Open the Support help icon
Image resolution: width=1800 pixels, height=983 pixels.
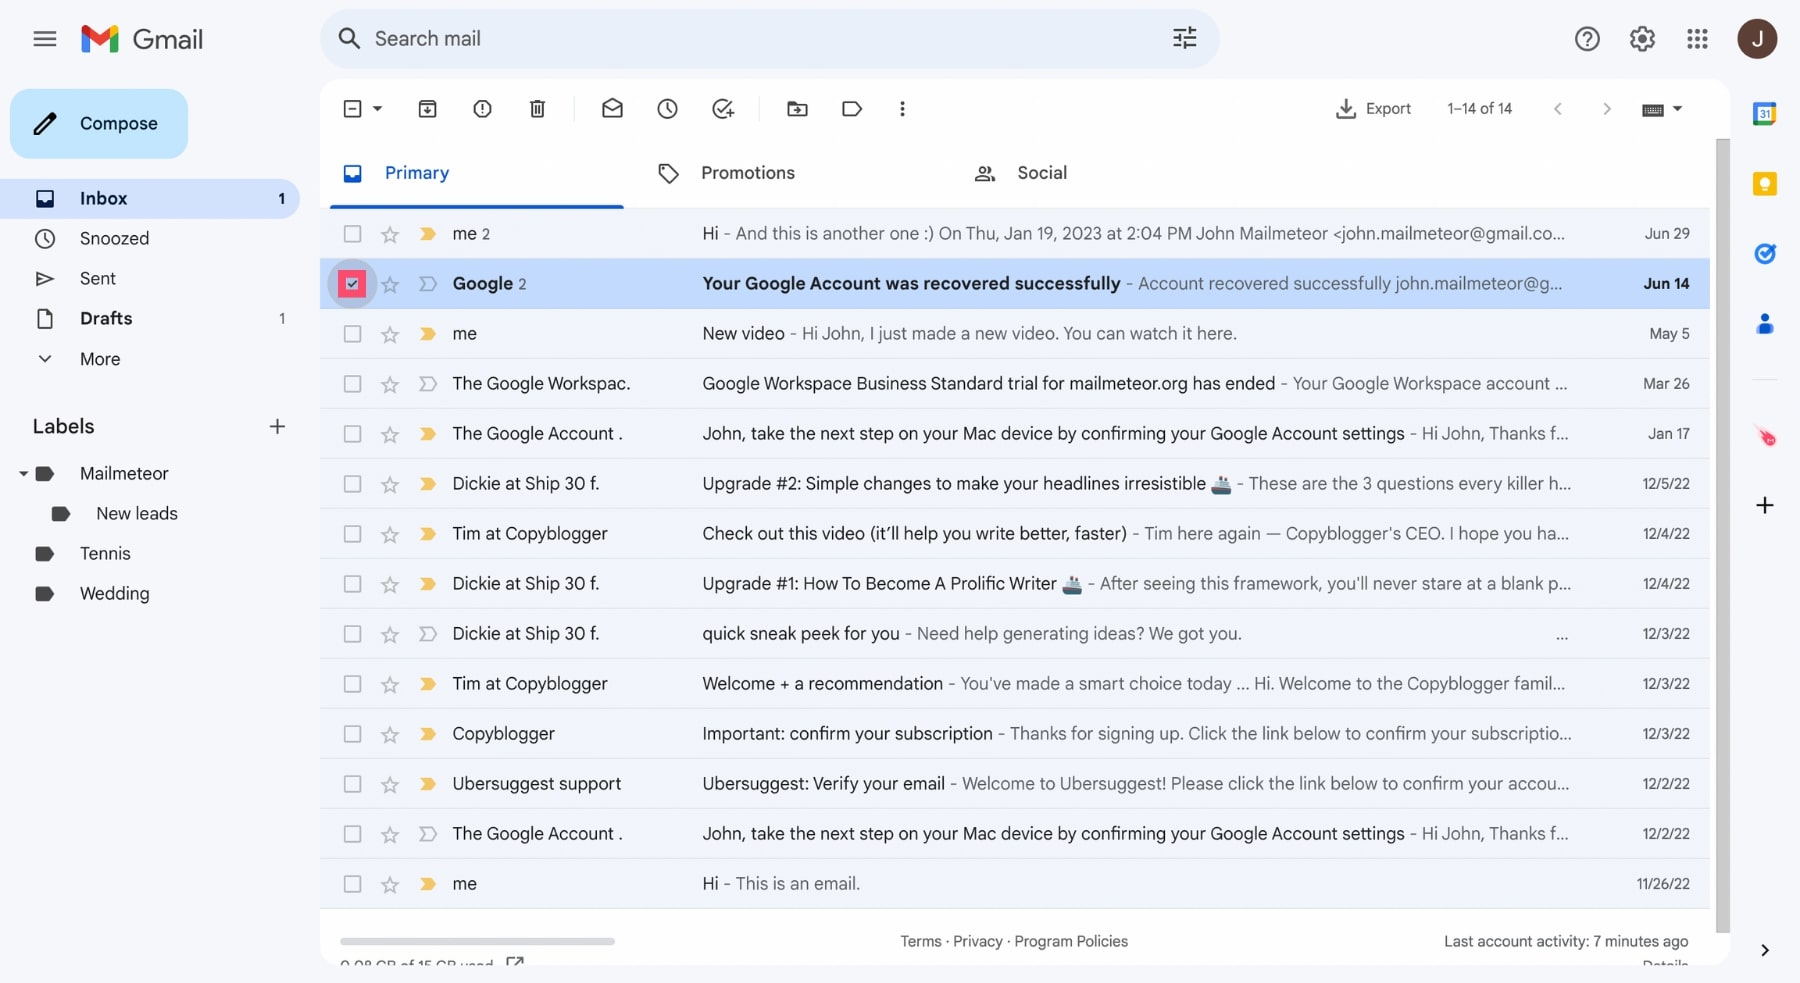1587,39
